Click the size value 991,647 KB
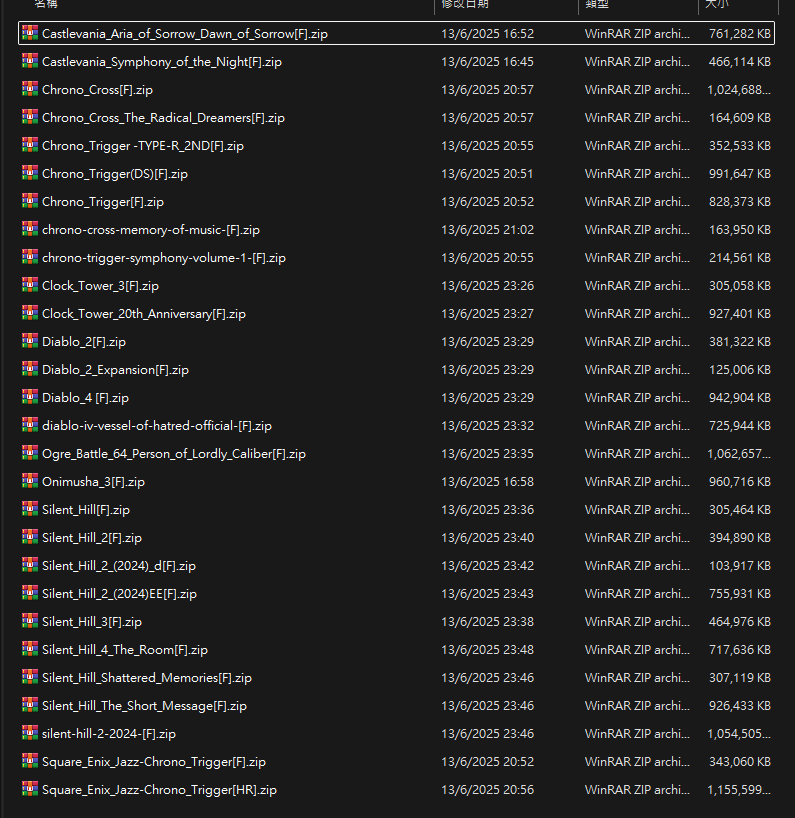This screenshot has height=818, width=795. coord(740,174)
